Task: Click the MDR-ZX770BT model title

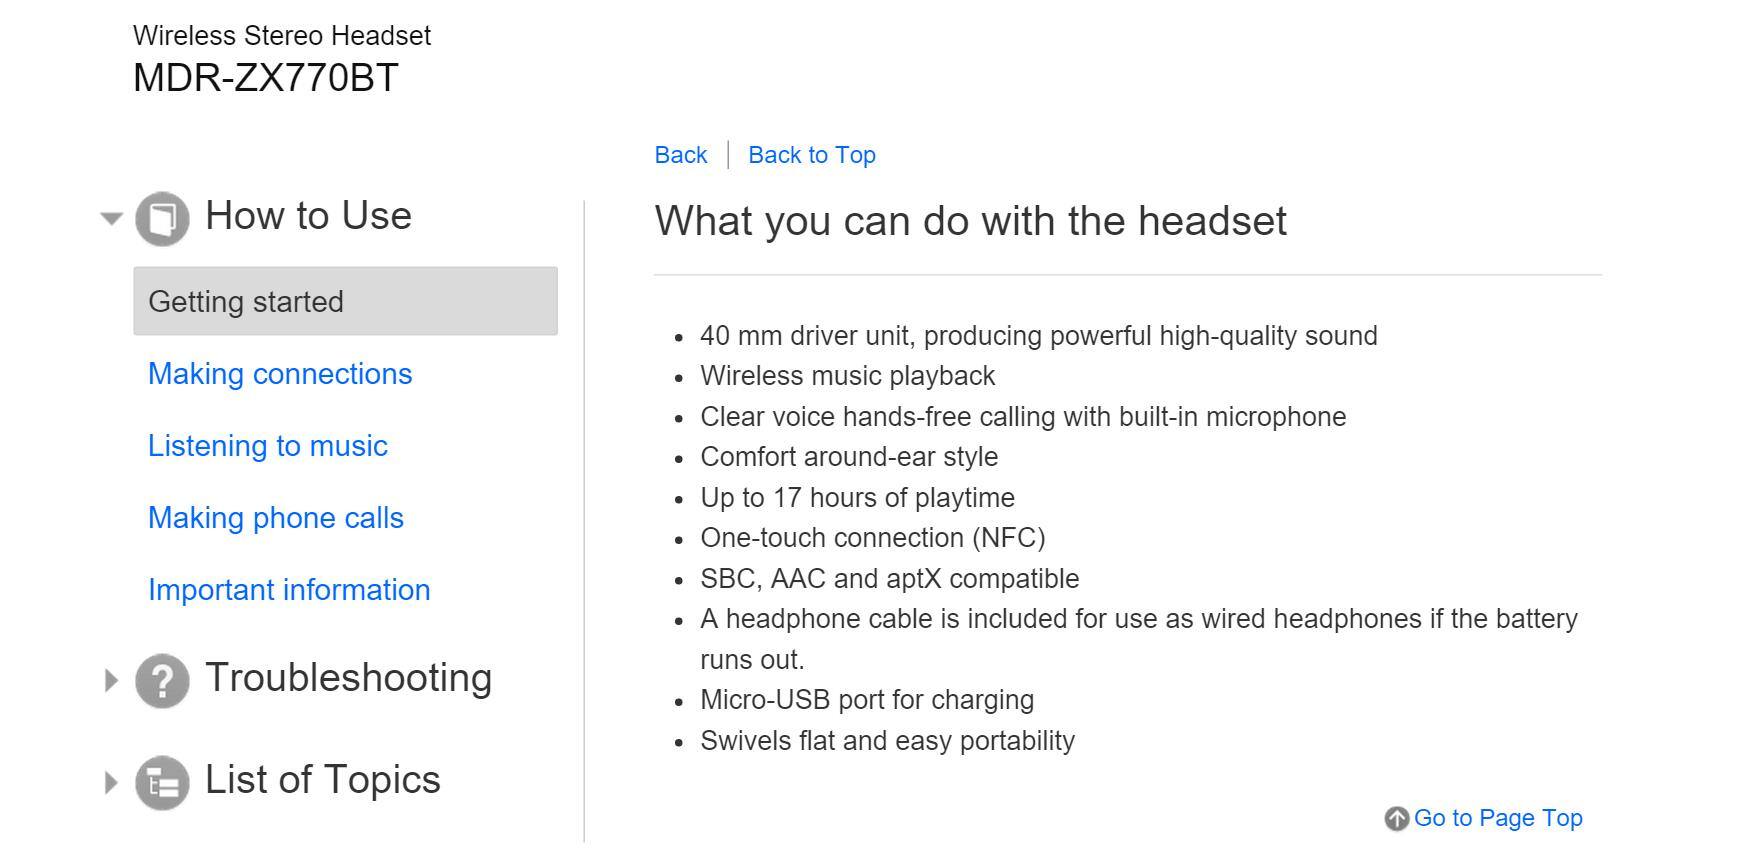Action: tap(265, 78)
